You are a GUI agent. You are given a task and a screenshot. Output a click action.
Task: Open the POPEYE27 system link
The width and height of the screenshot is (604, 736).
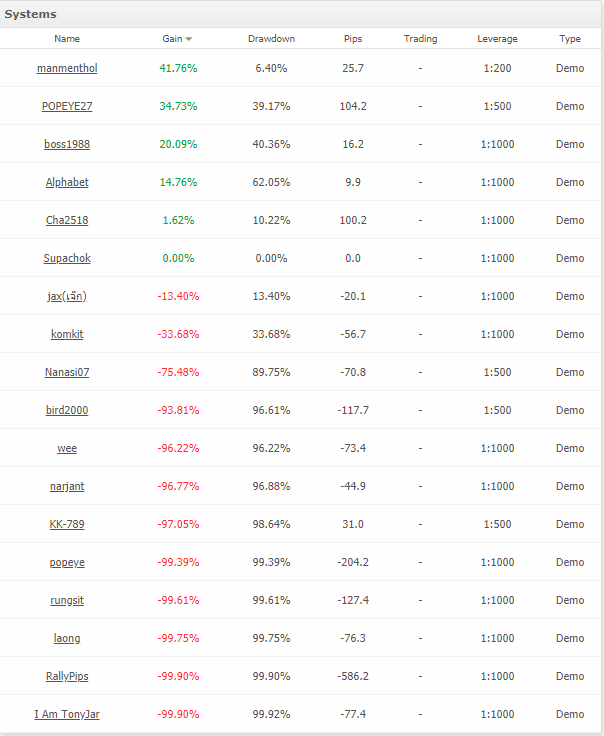click(67, 106)
